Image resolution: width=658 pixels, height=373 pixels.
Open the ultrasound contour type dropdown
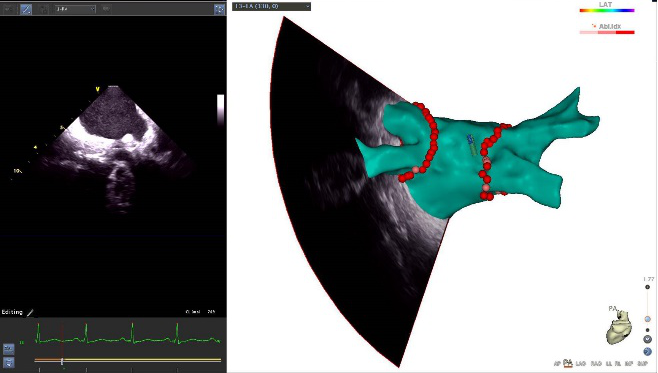click(x=76, y=9)
